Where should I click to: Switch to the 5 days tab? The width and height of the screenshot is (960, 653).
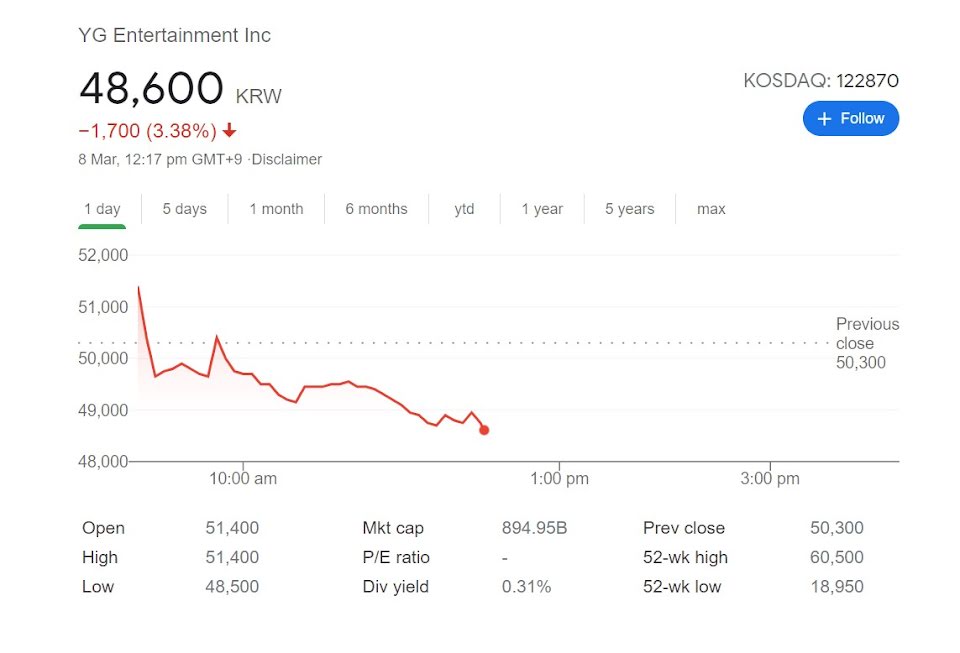pos(184,209)
